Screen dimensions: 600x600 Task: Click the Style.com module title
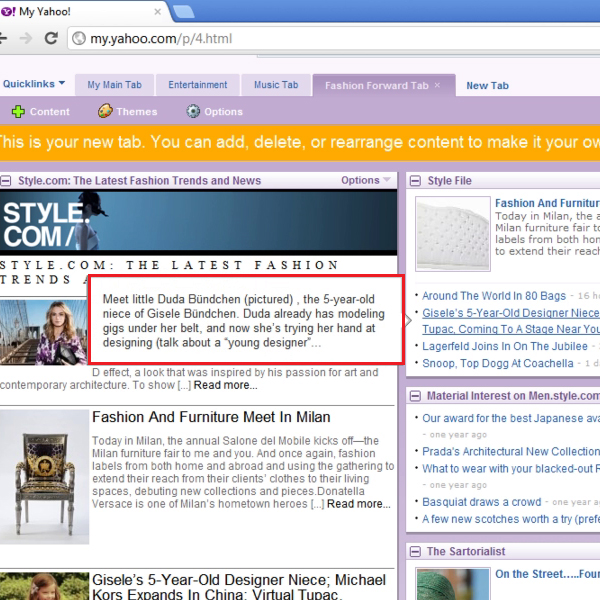click(x=139, y=181)
